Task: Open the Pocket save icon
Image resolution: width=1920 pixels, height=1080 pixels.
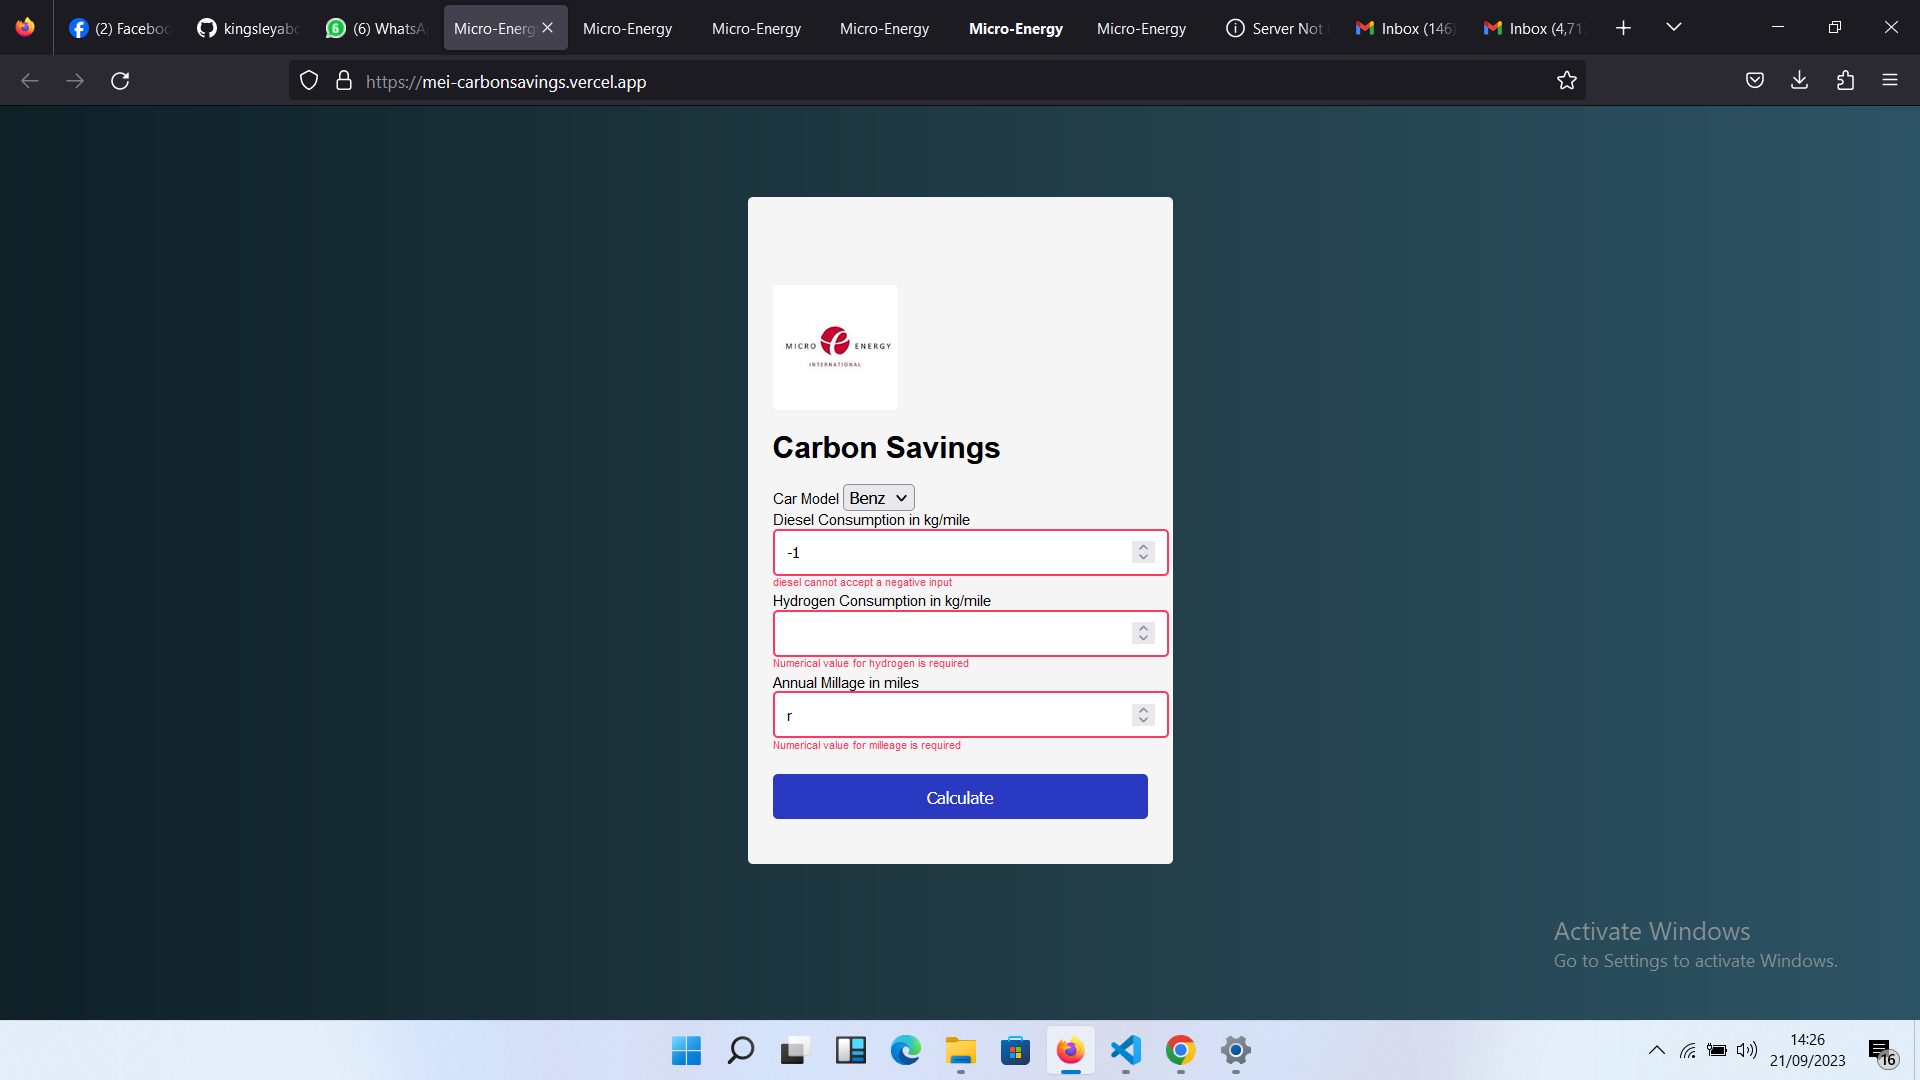Action: coord(1754,81)
